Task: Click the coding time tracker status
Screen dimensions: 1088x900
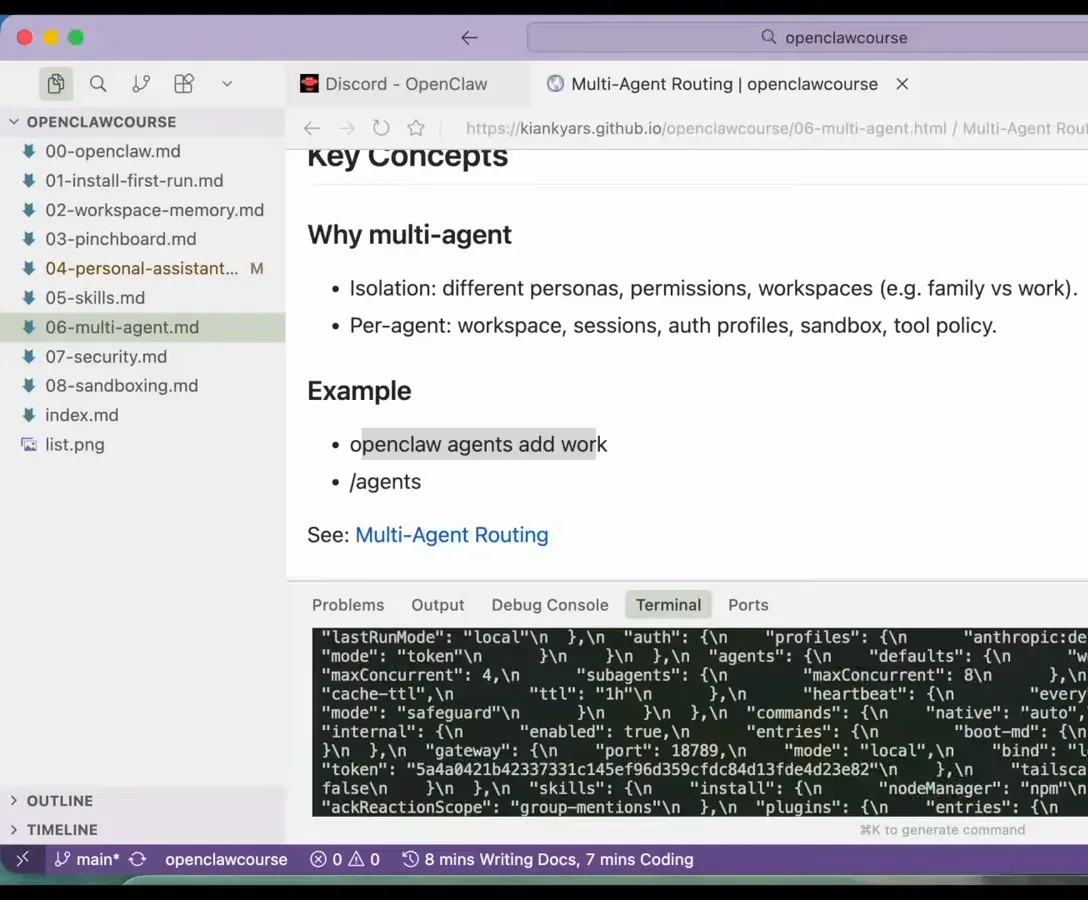Action: point(547,859)
